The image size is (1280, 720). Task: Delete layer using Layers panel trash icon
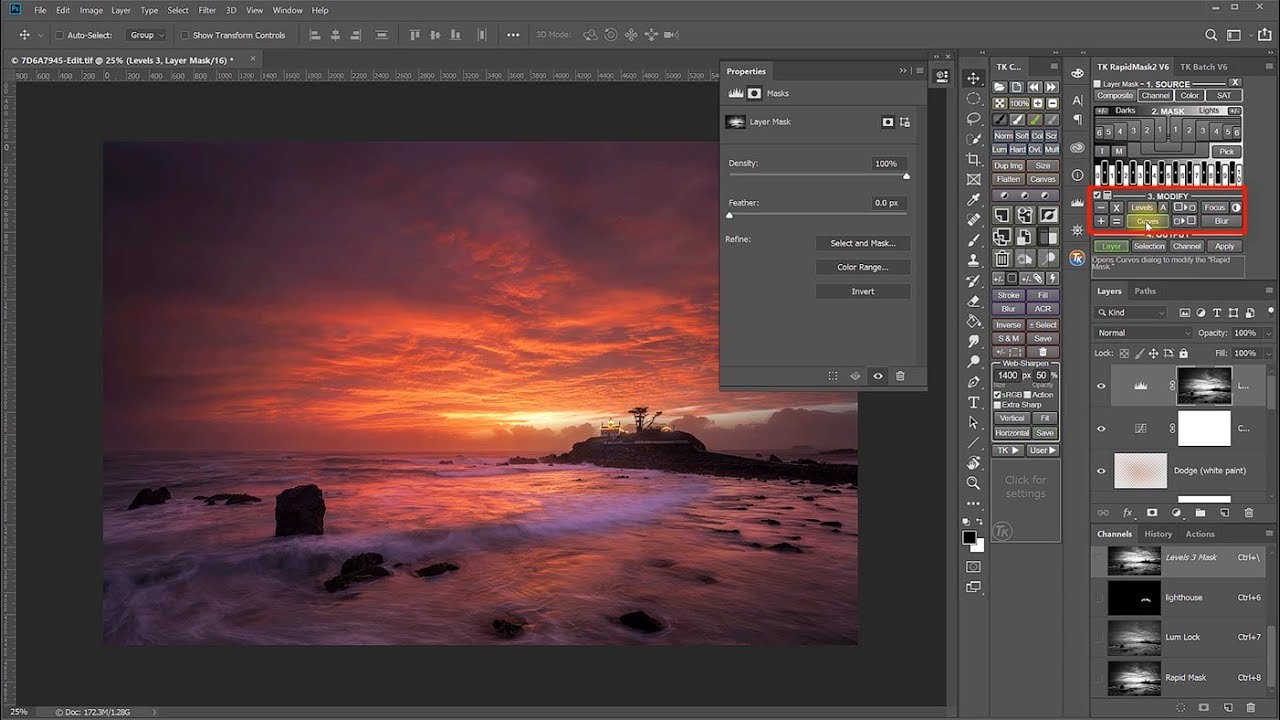click(1249, 512)
